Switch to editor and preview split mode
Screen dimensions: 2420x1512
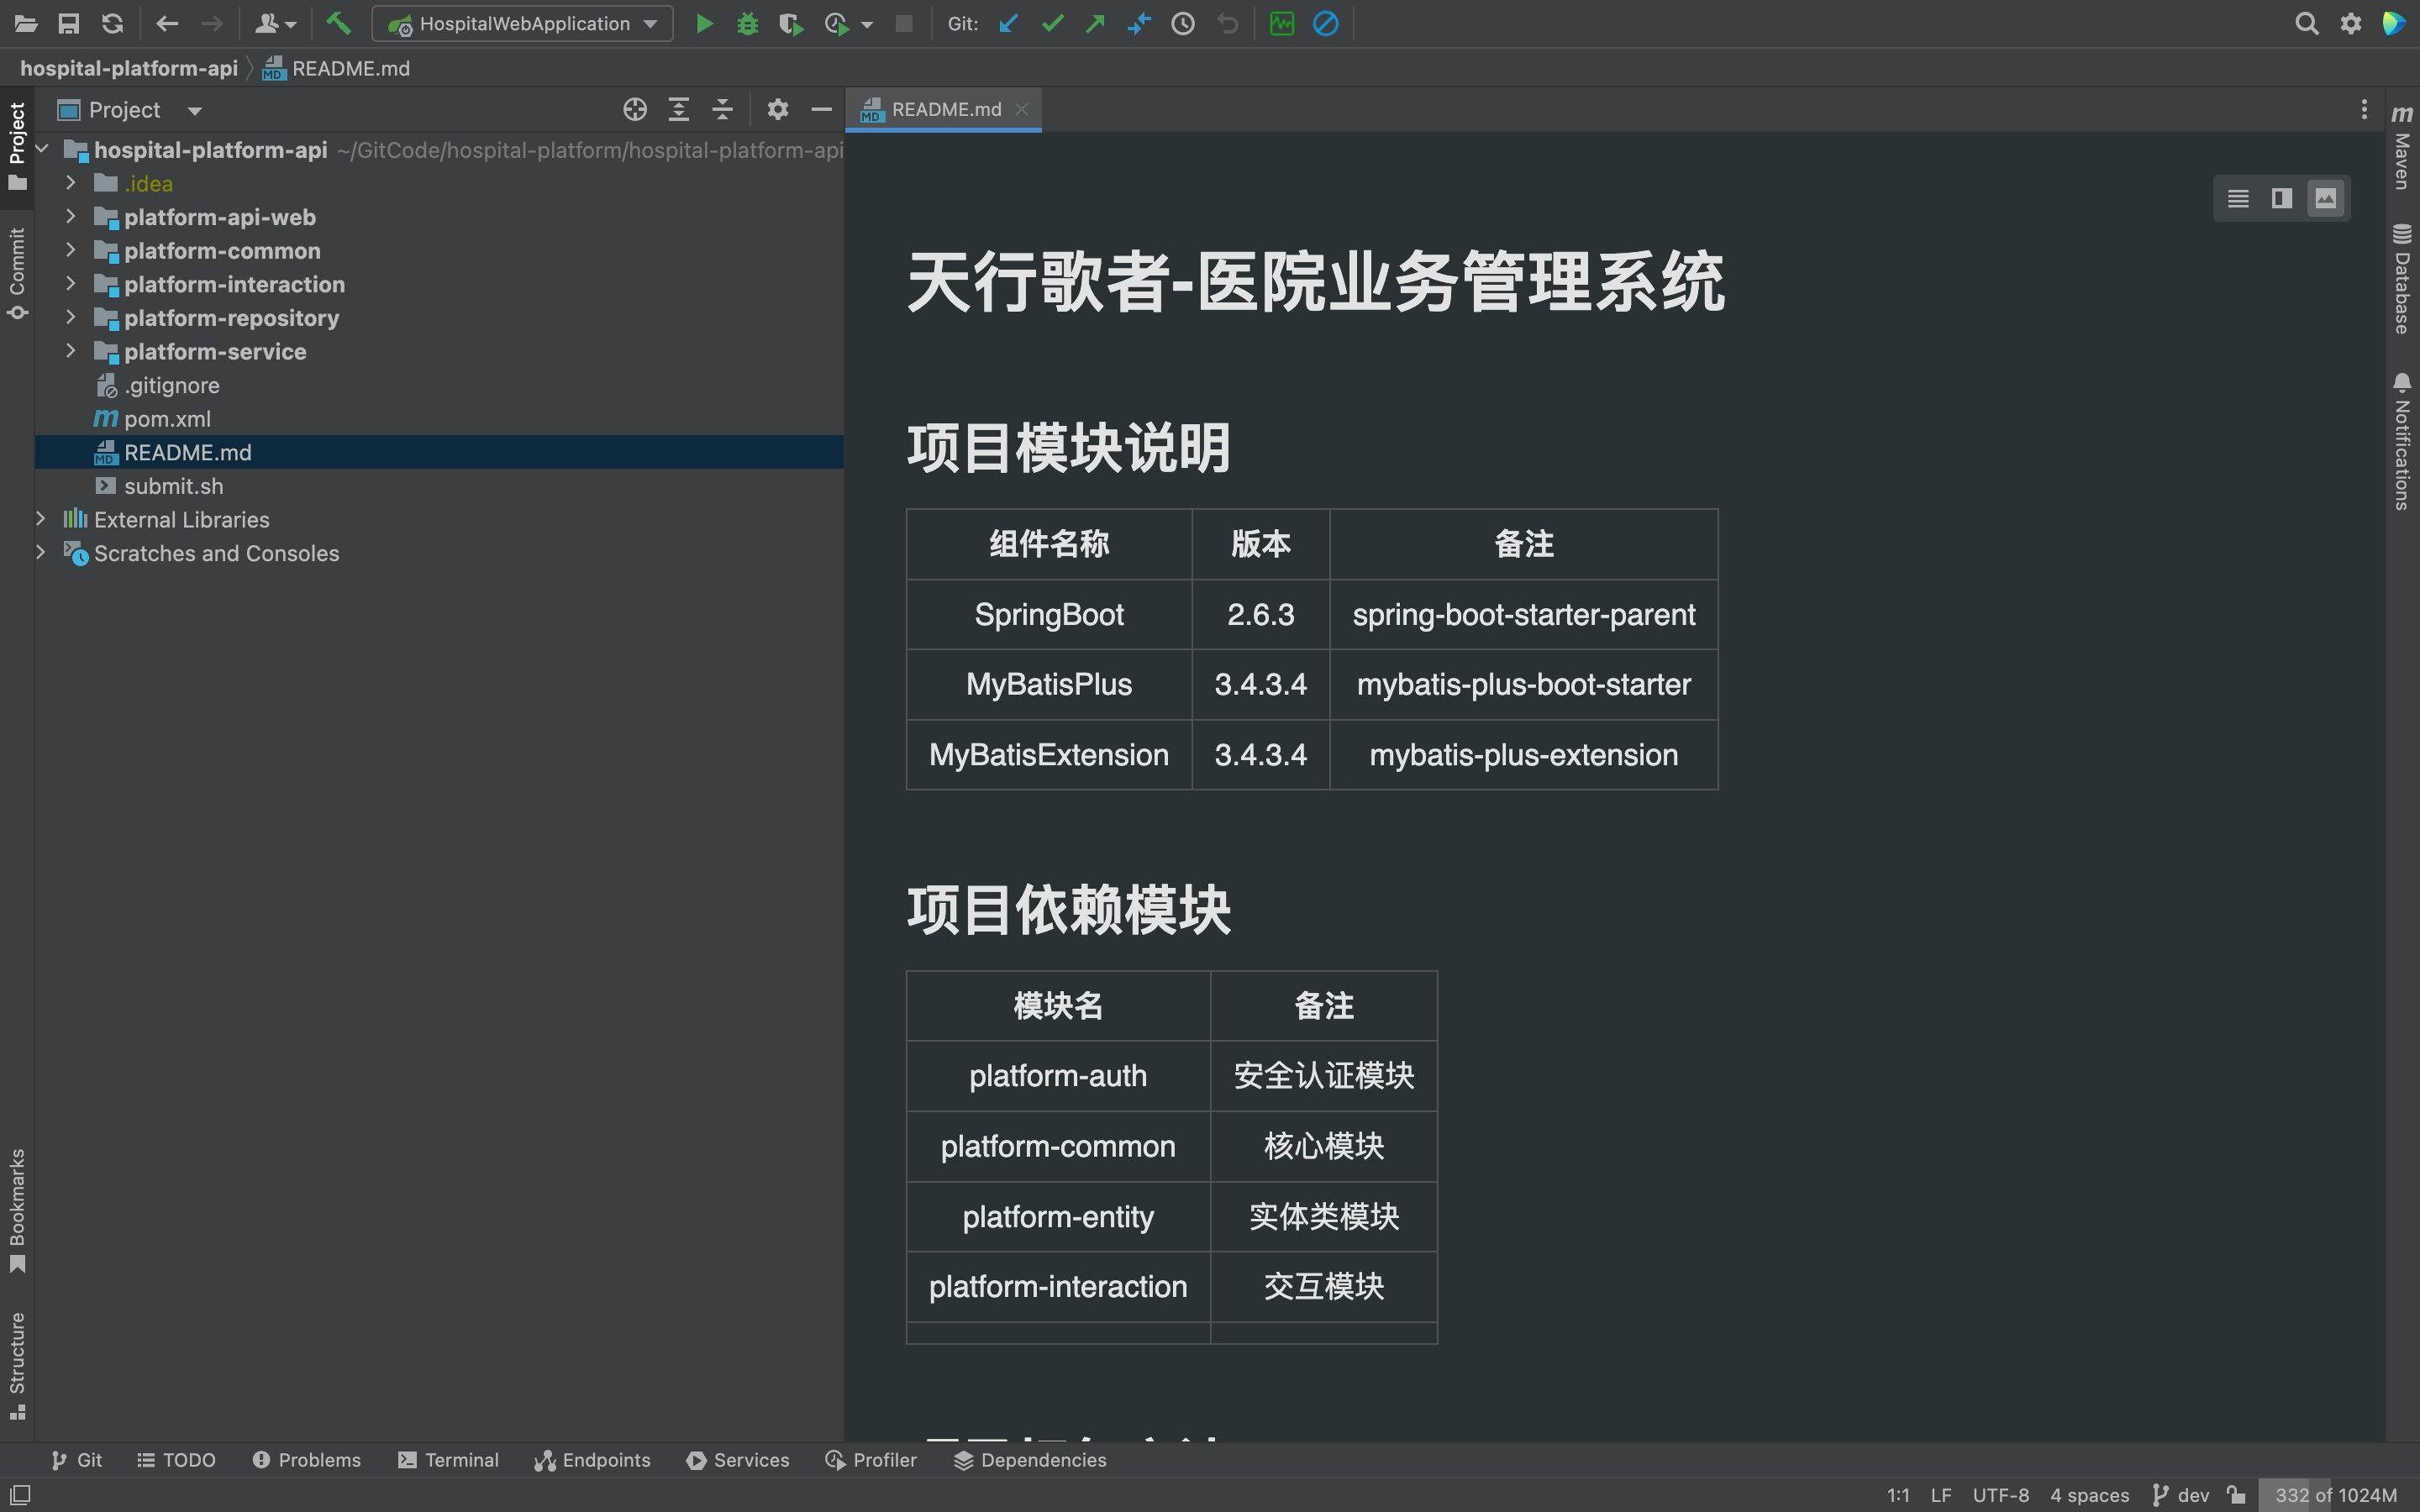[2282, 199]
